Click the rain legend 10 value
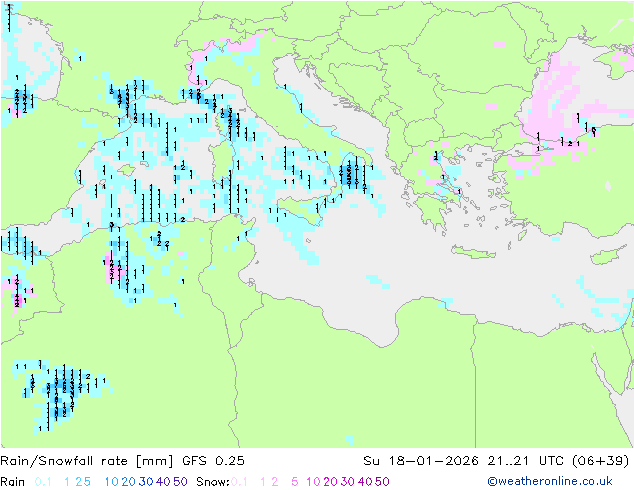Image resolution: width=634 pixels, height=490 pixels. point(111,482)
